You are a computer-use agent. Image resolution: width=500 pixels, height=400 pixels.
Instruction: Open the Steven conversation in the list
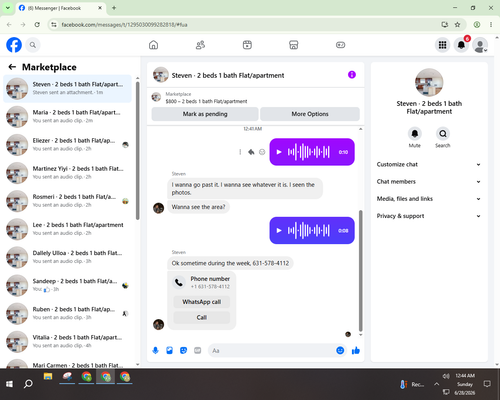click(67, 89)
